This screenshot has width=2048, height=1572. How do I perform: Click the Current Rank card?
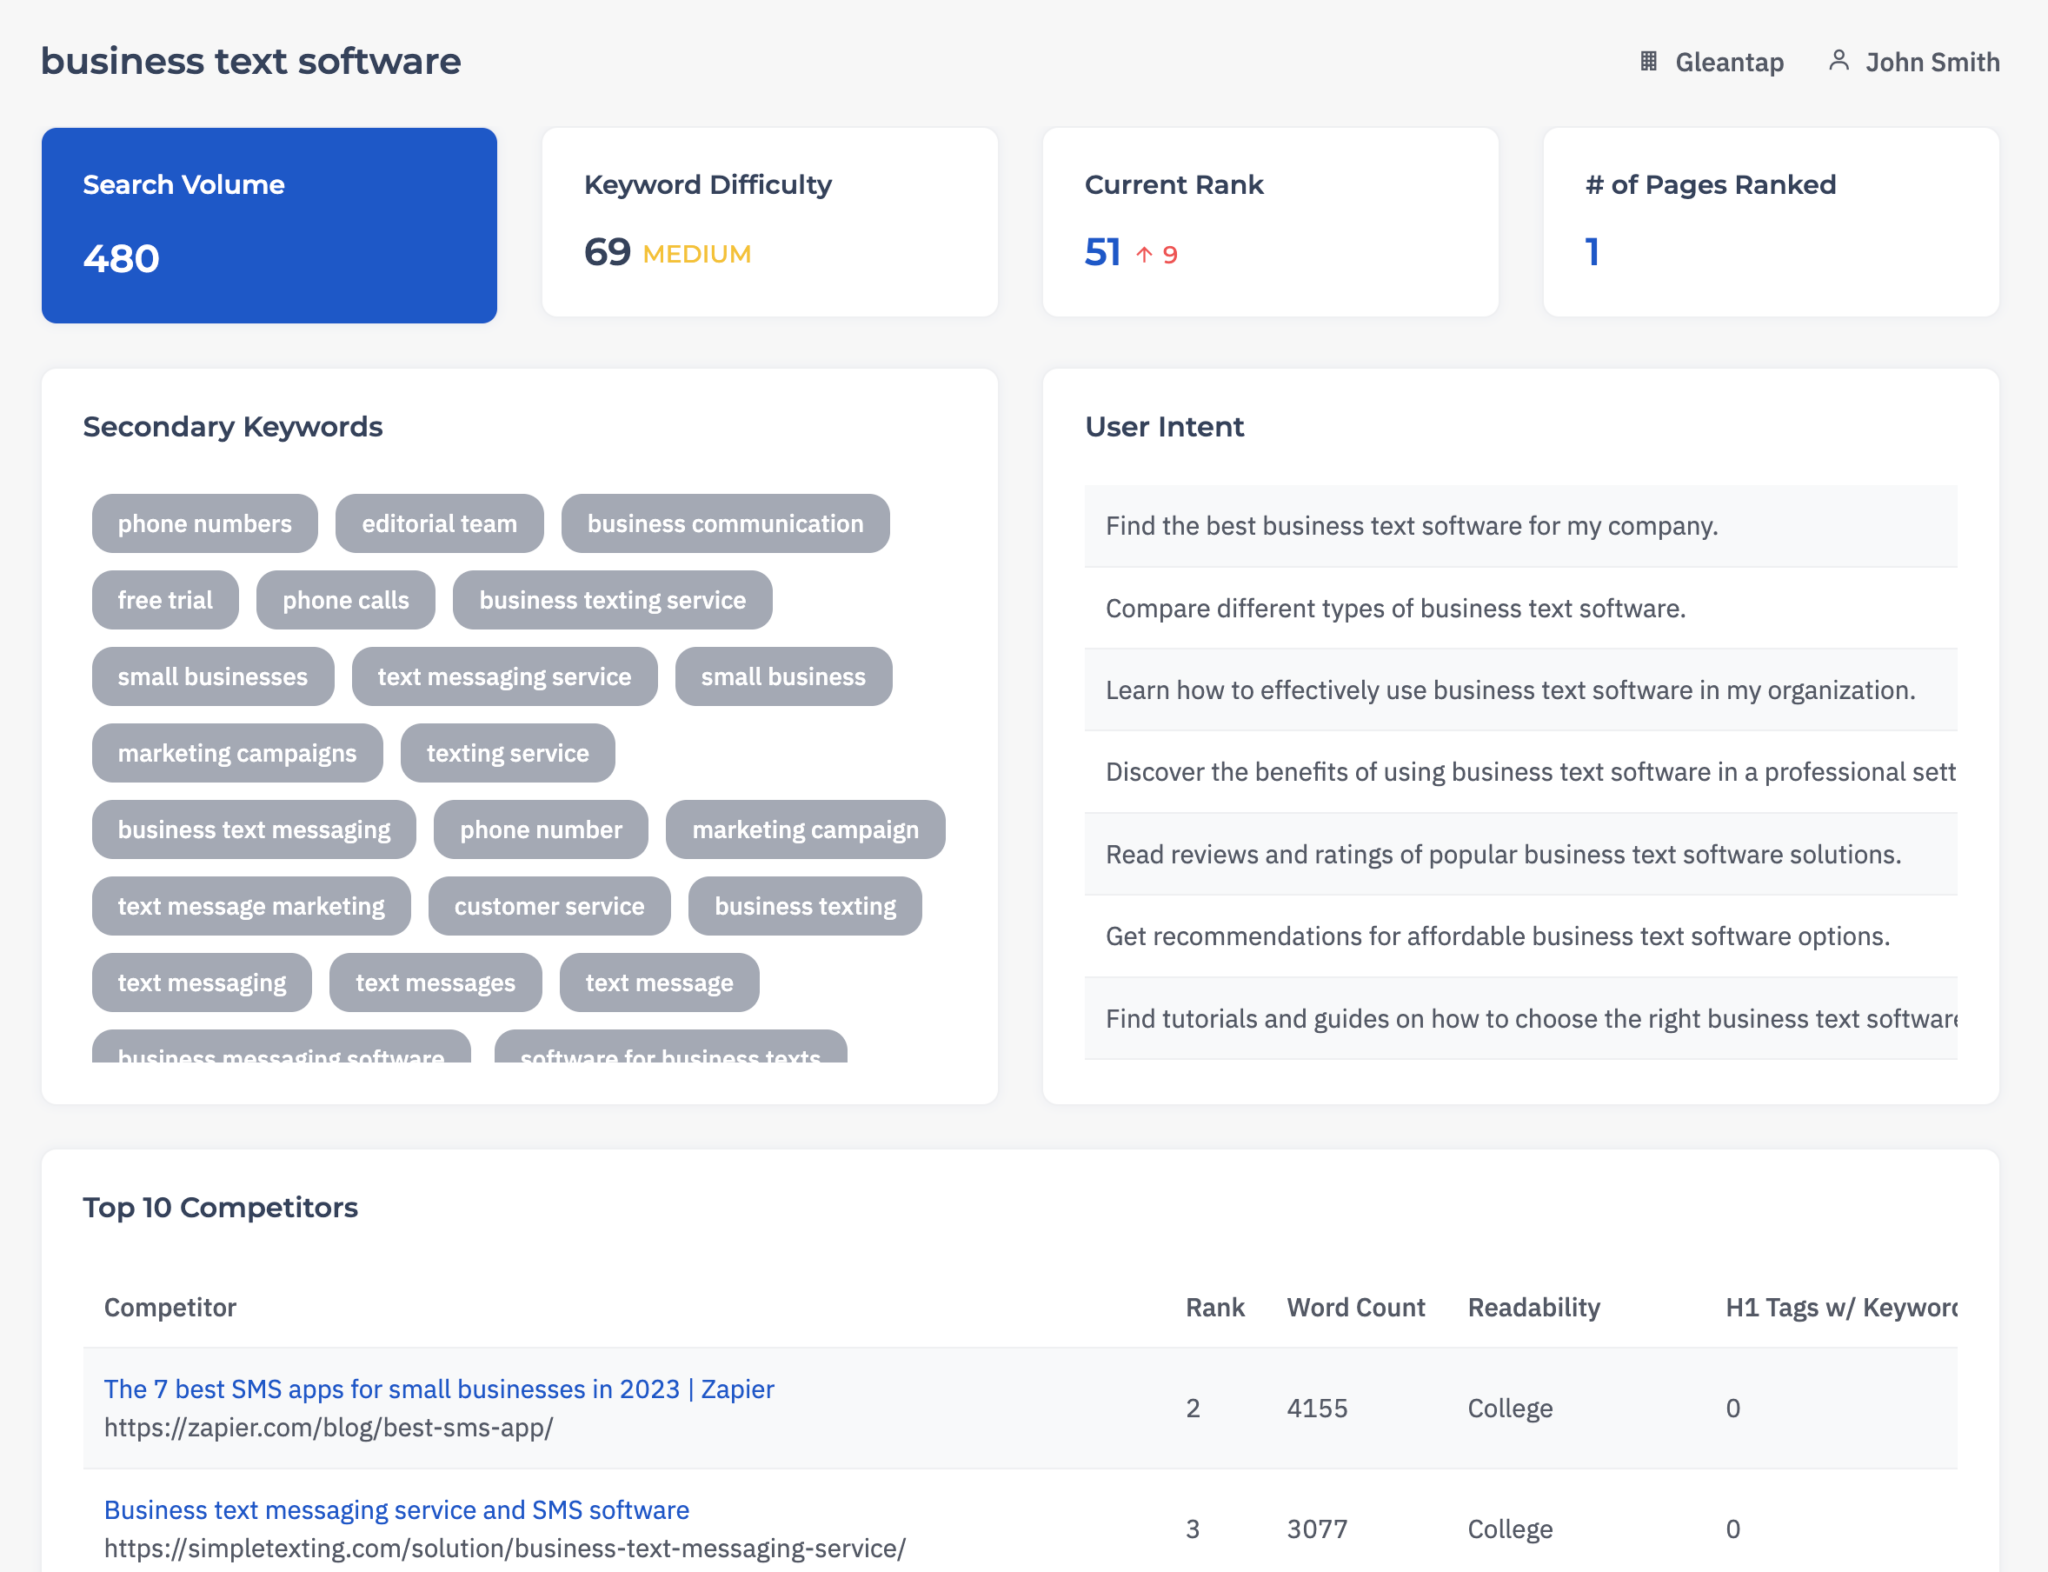pyautogui.click(x=1269, y=222)
